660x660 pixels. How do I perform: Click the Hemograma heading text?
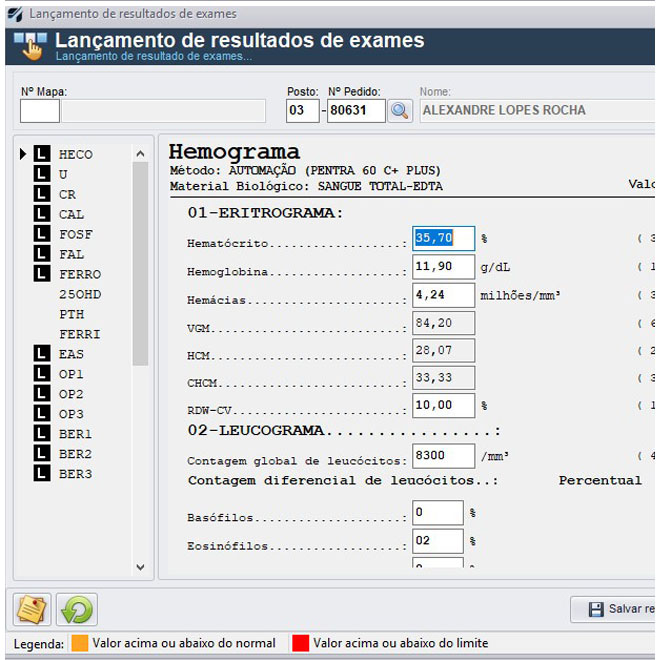coord(234,152)
